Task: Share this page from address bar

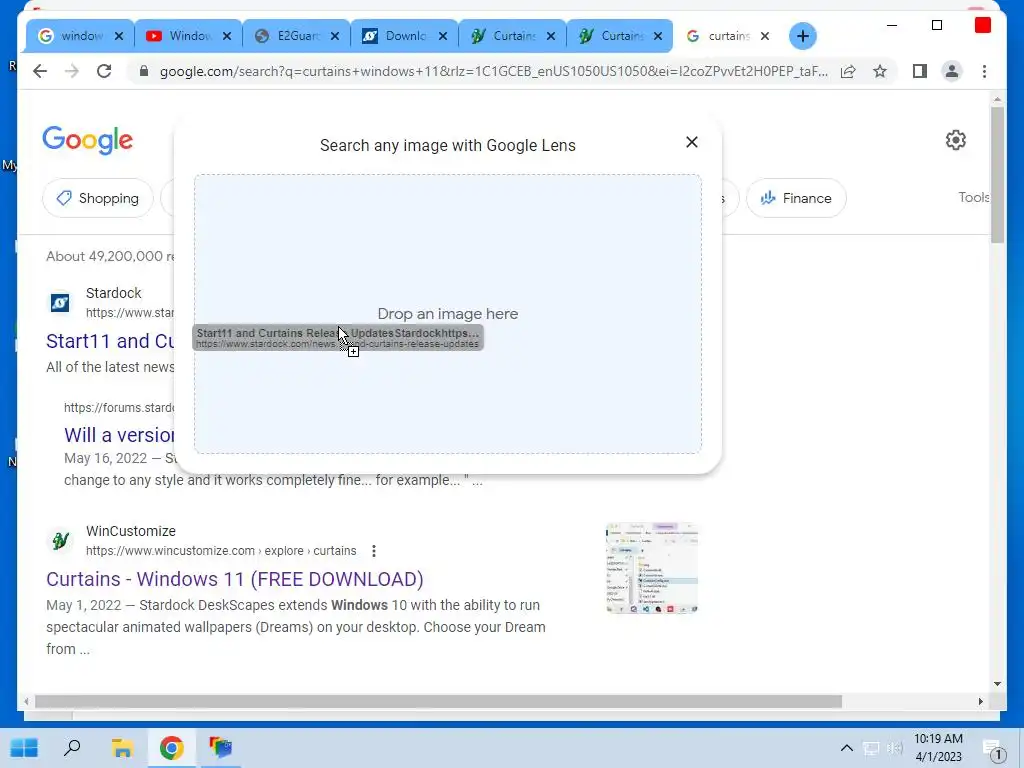Action: [x=848, y=71]
